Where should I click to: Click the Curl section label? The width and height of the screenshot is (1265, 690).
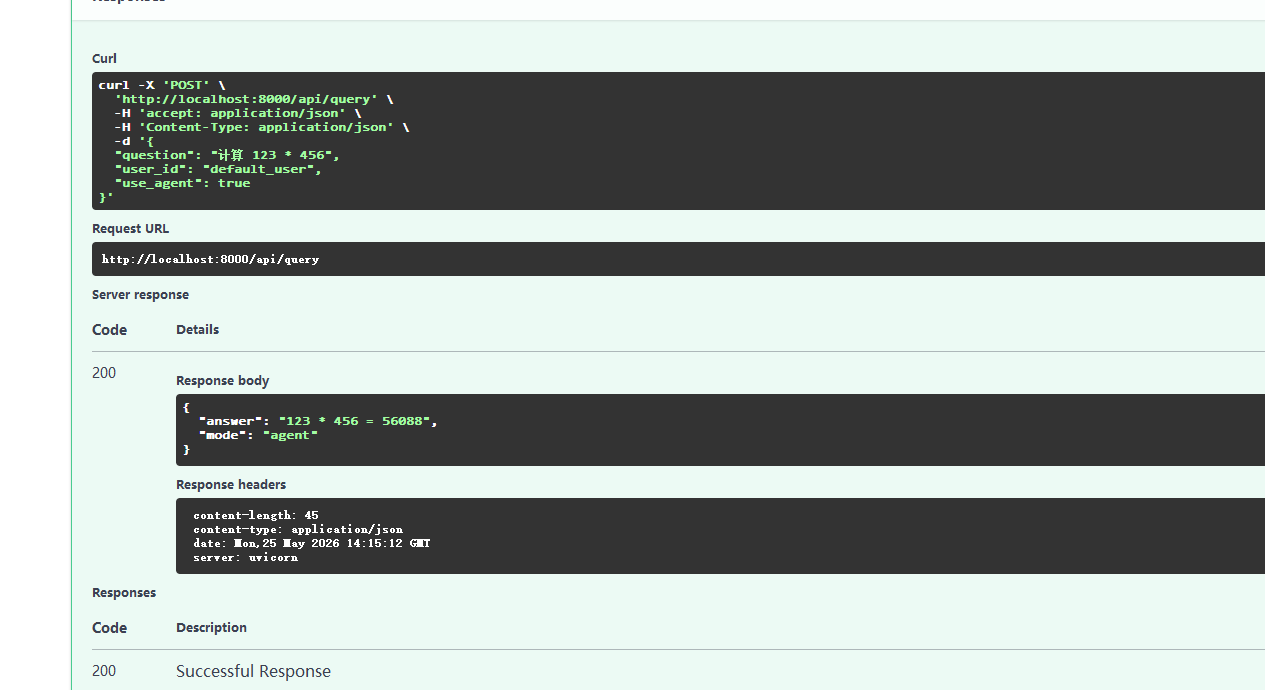click(x=104, y=59)
